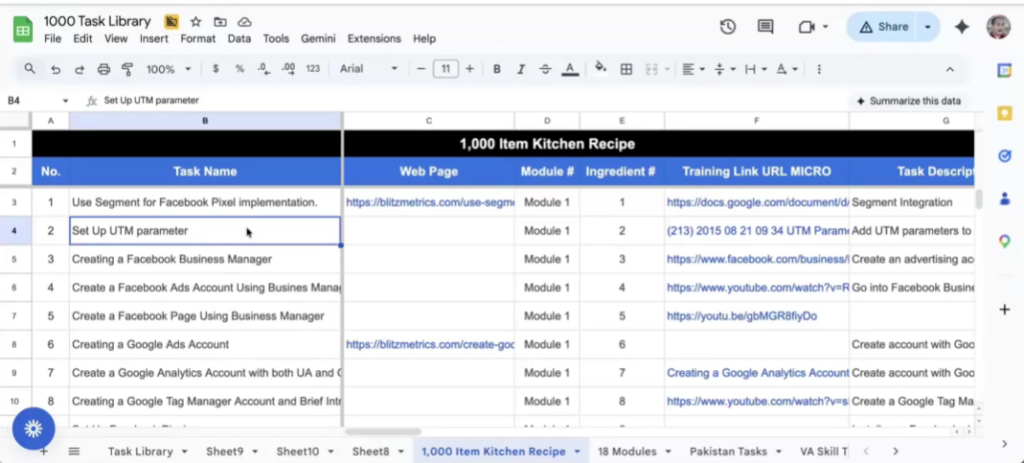The image size is (1024, 463).
Task: Open the Data menu
Action: point(239,39)
